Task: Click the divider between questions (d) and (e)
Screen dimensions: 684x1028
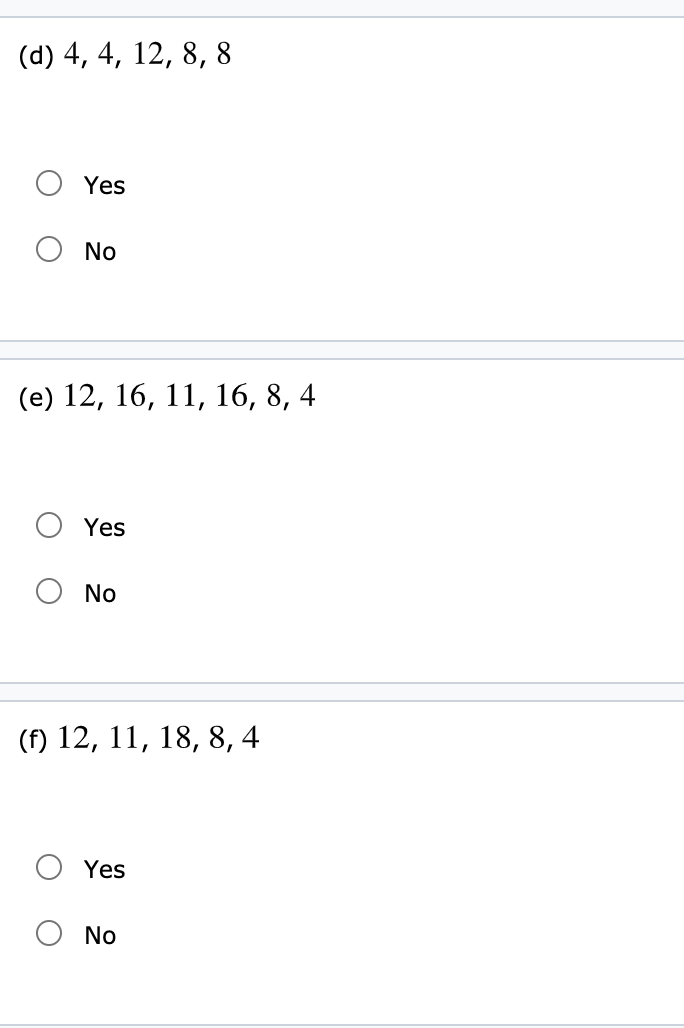Action: tap(342, 349)
